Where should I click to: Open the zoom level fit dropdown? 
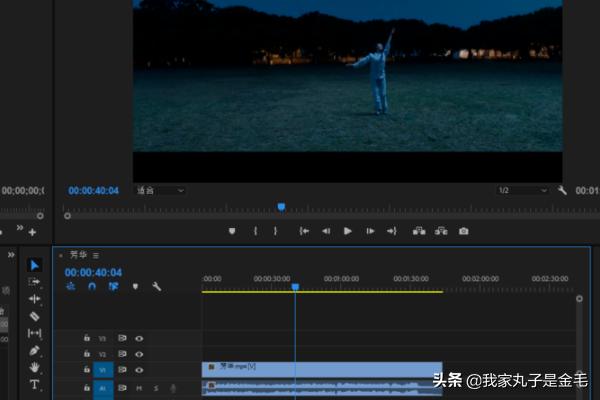click(160, 190)
